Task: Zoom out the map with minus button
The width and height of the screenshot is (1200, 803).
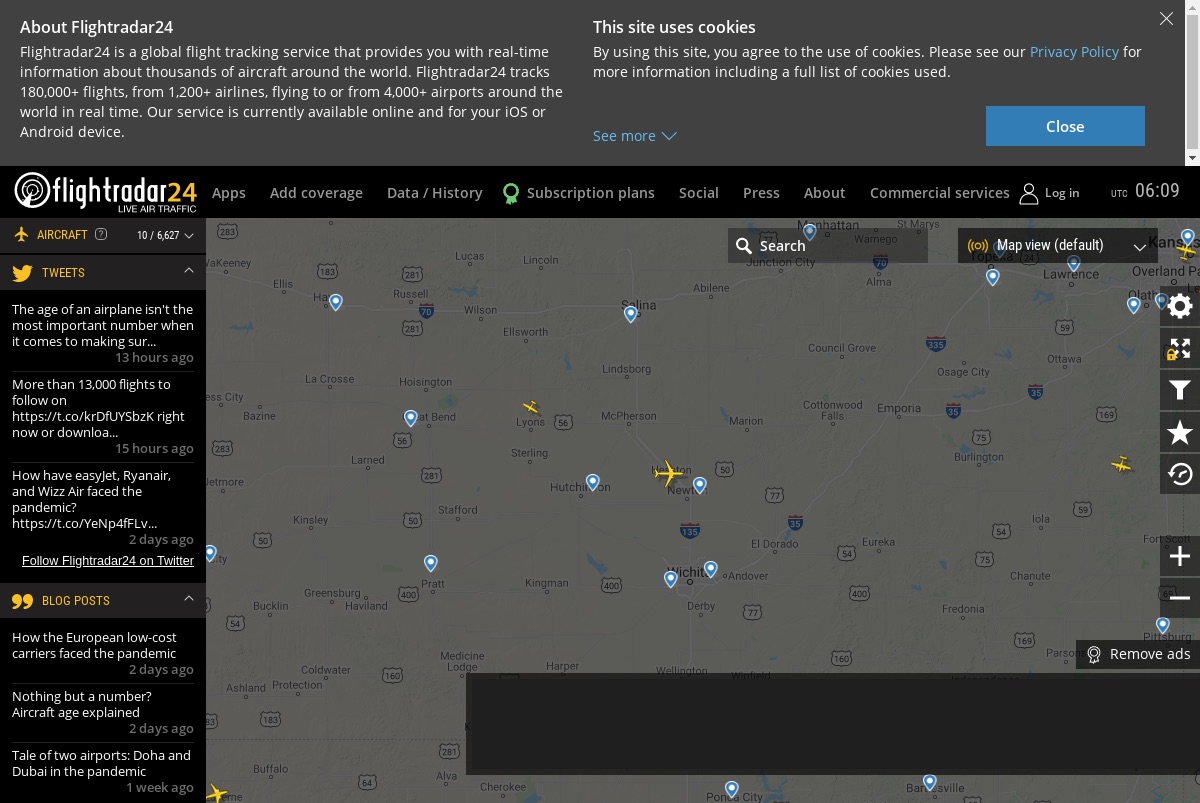Action: (x=1180, y=598)
